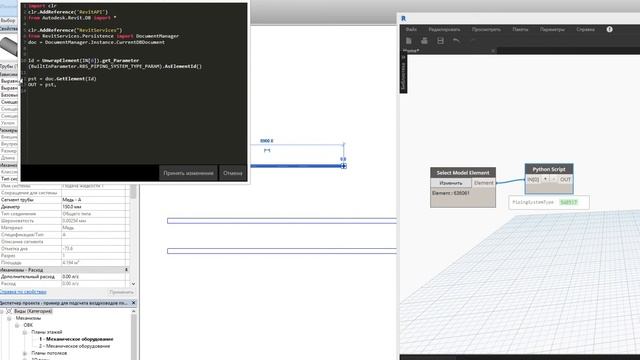
Task: Click the Материал row in Properties
Action: pos(64,228)
